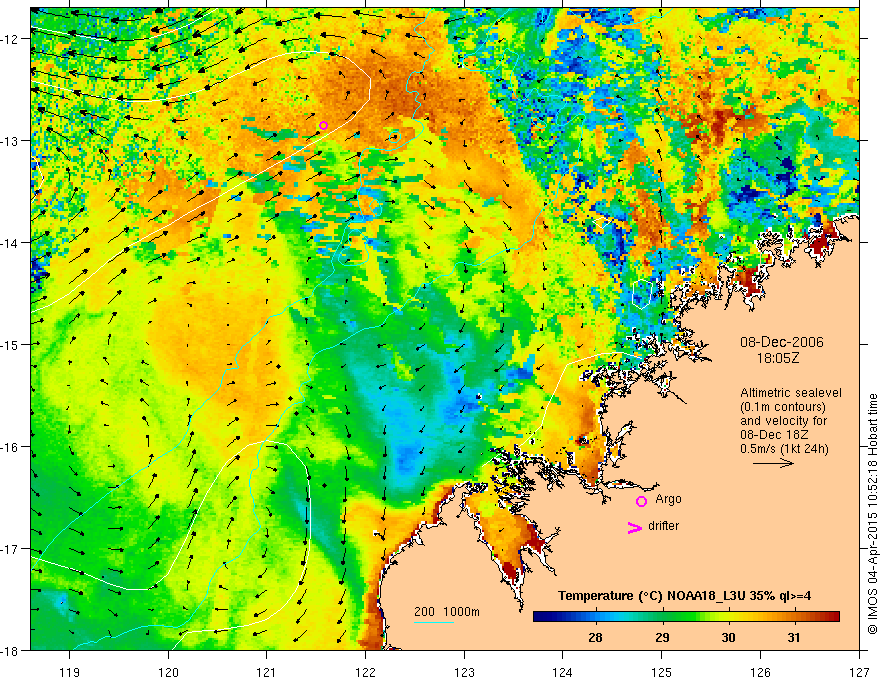Screen dimensions: 880x680
Task: Click the latitude axis label -15
Action: 11,344
